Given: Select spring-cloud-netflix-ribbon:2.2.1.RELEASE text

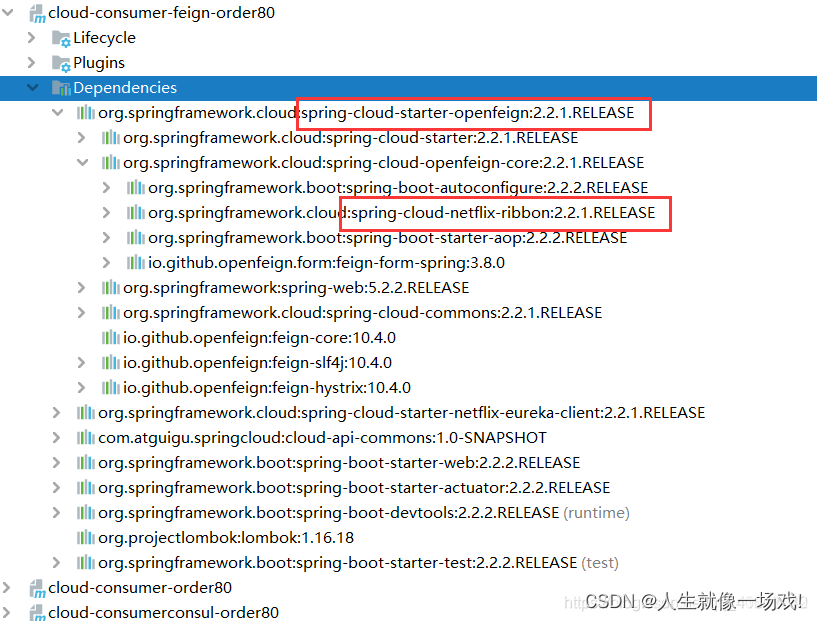Looking at the screenshot, I should point(503,213).
